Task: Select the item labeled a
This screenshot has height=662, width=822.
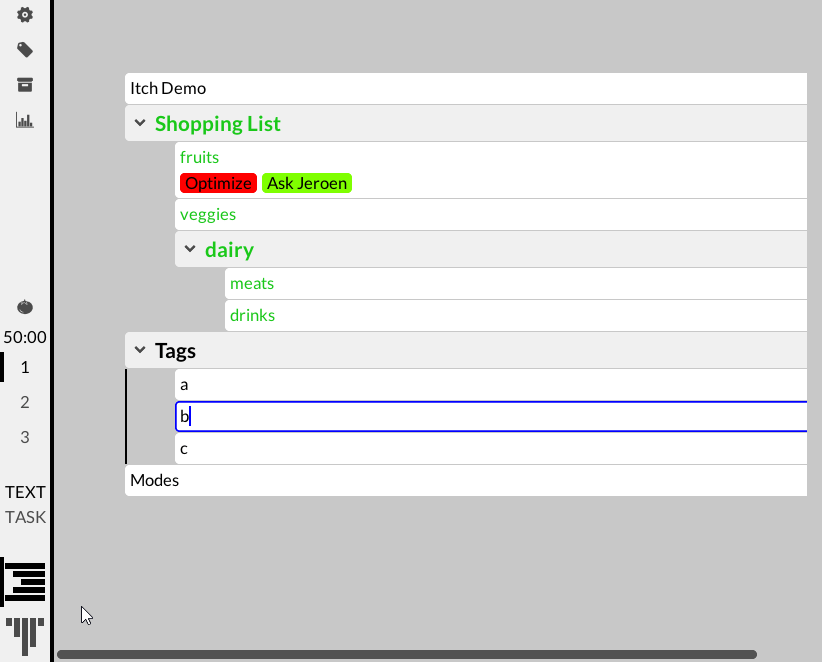Action: click(491, 385)
